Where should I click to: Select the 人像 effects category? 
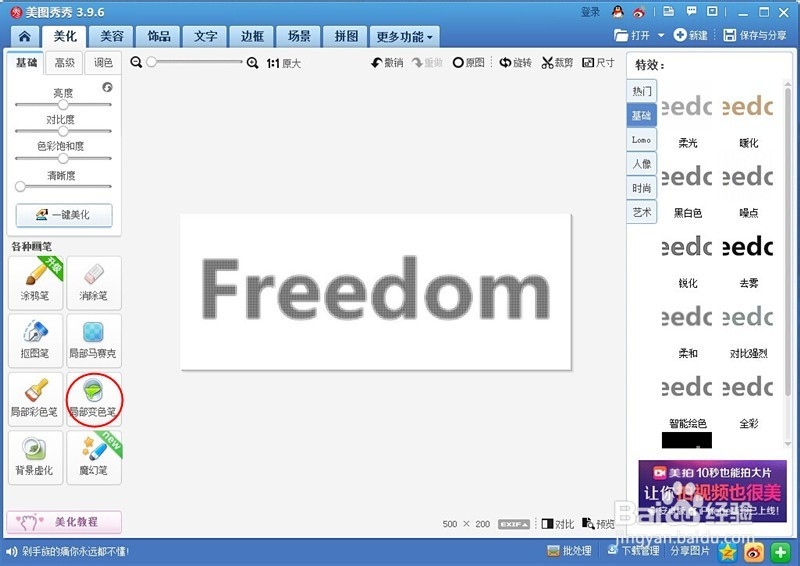tap(642, 164)
